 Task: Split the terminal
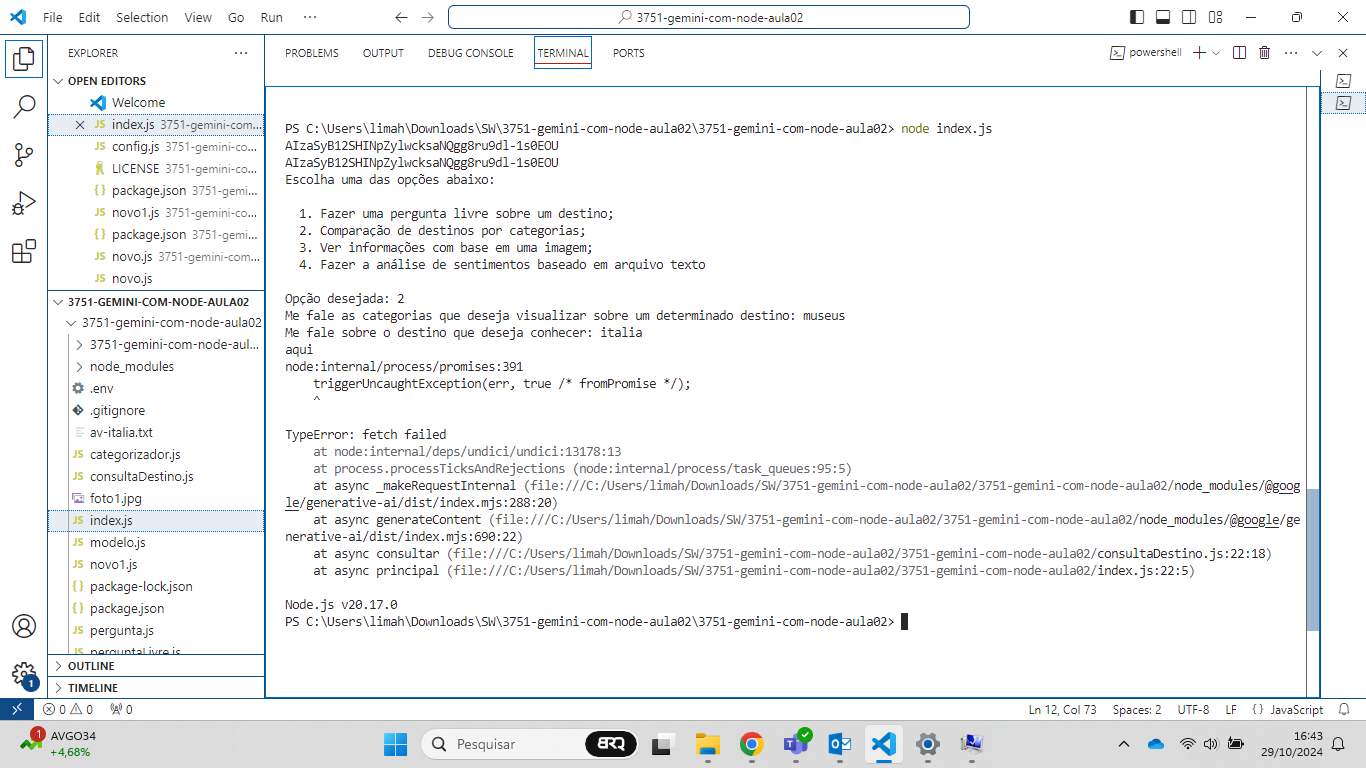pyautogui.click(x=1239, y=53)
